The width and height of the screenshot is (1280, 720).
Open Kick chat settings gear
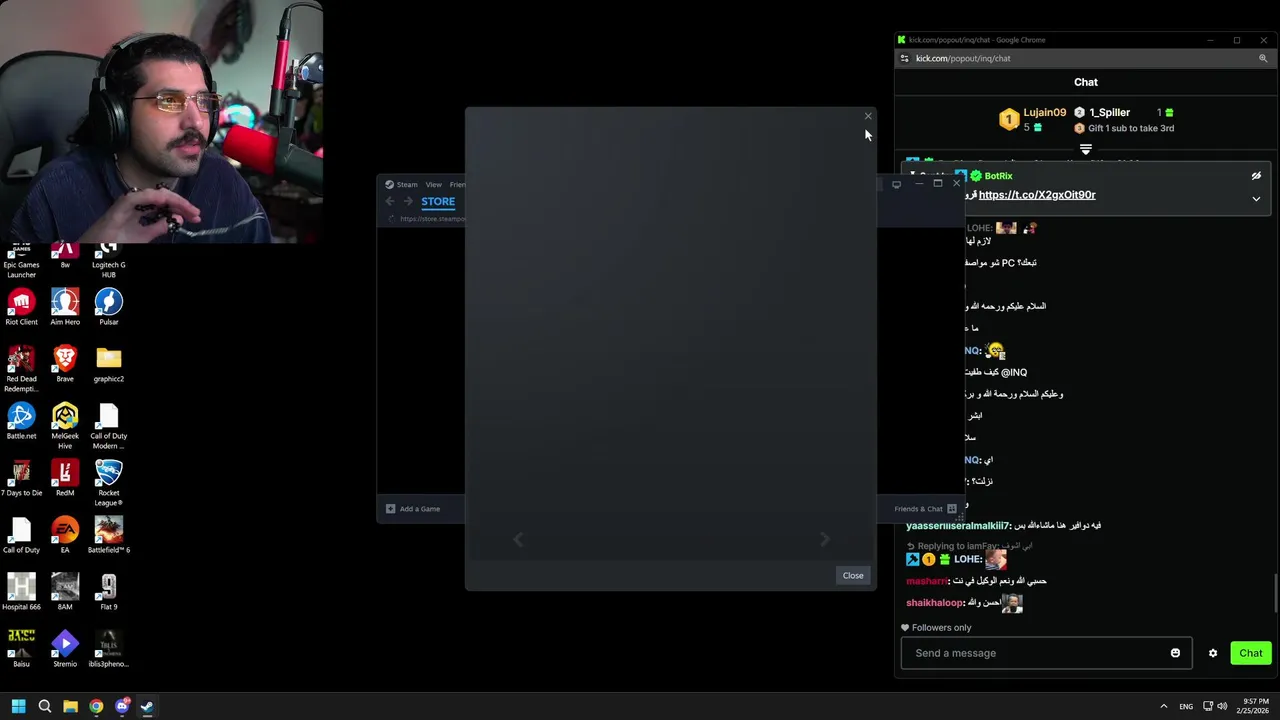[1213, 653]
